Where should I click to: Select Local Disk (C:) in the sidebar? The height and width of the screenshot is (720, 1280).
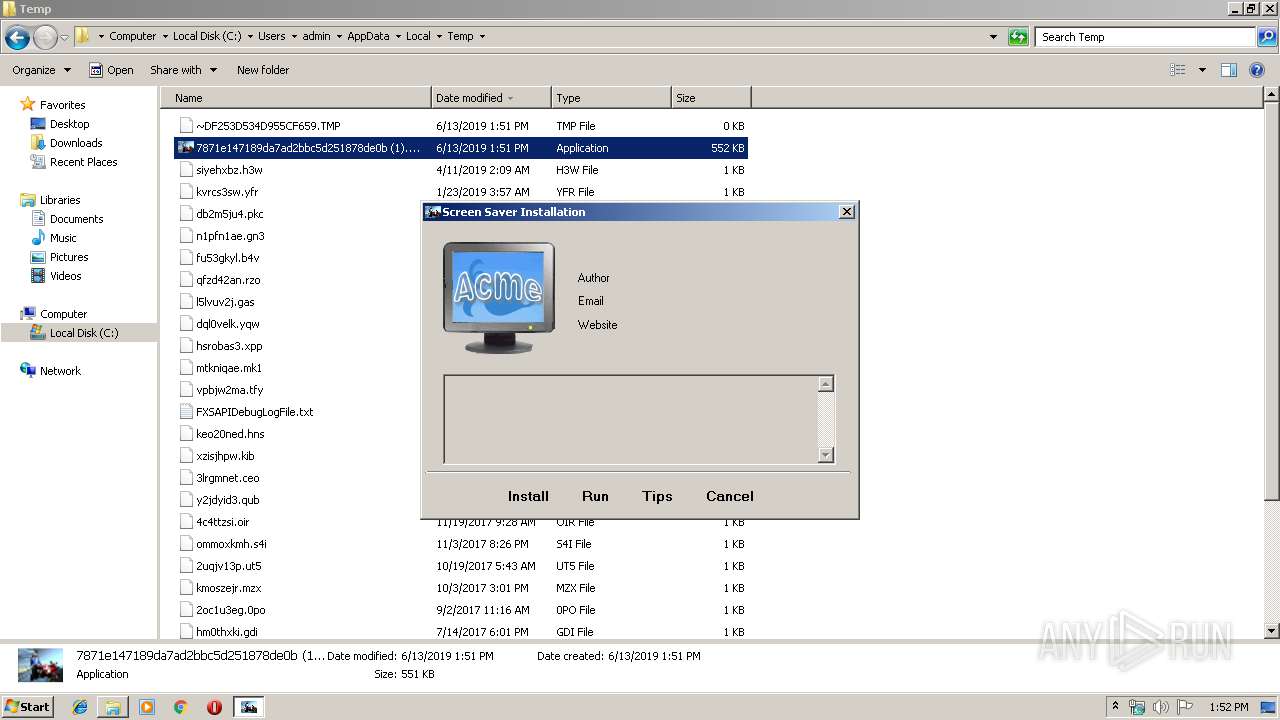(84, 333)
